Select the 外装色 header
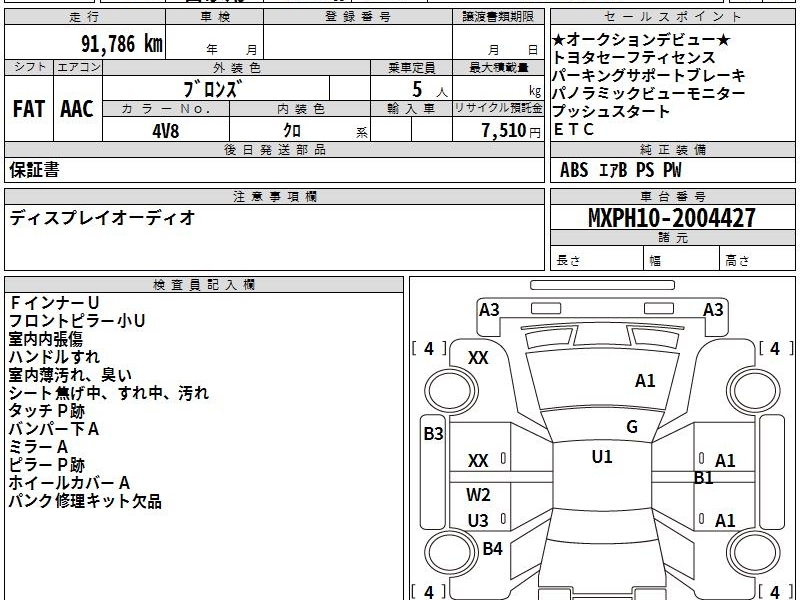The image size is (800, 600). pos(237,67)
